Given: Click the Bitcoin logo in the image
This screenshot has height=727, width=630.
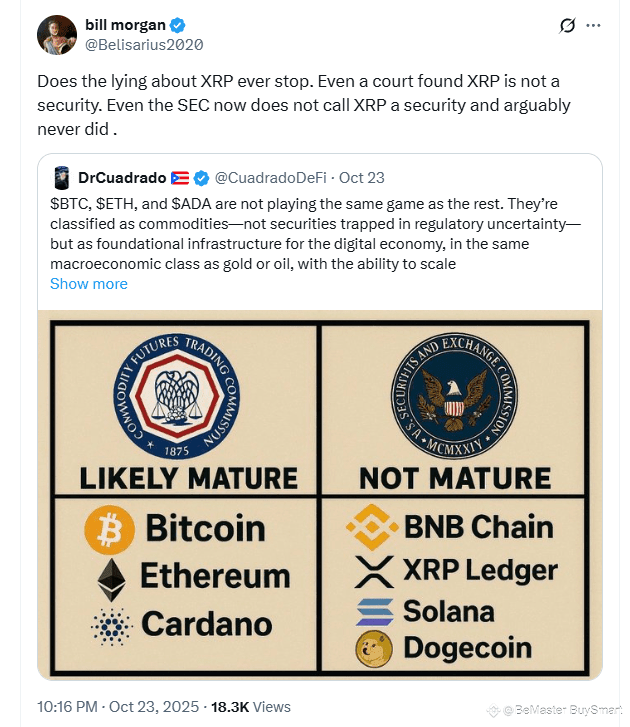Looking at the screenshot, I should [x=110, y=530].
